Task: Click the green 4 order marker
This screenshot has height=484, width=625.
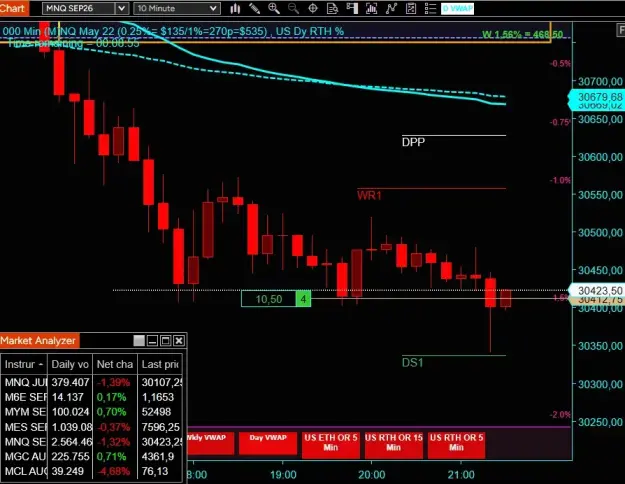Action: click(303, 299)
